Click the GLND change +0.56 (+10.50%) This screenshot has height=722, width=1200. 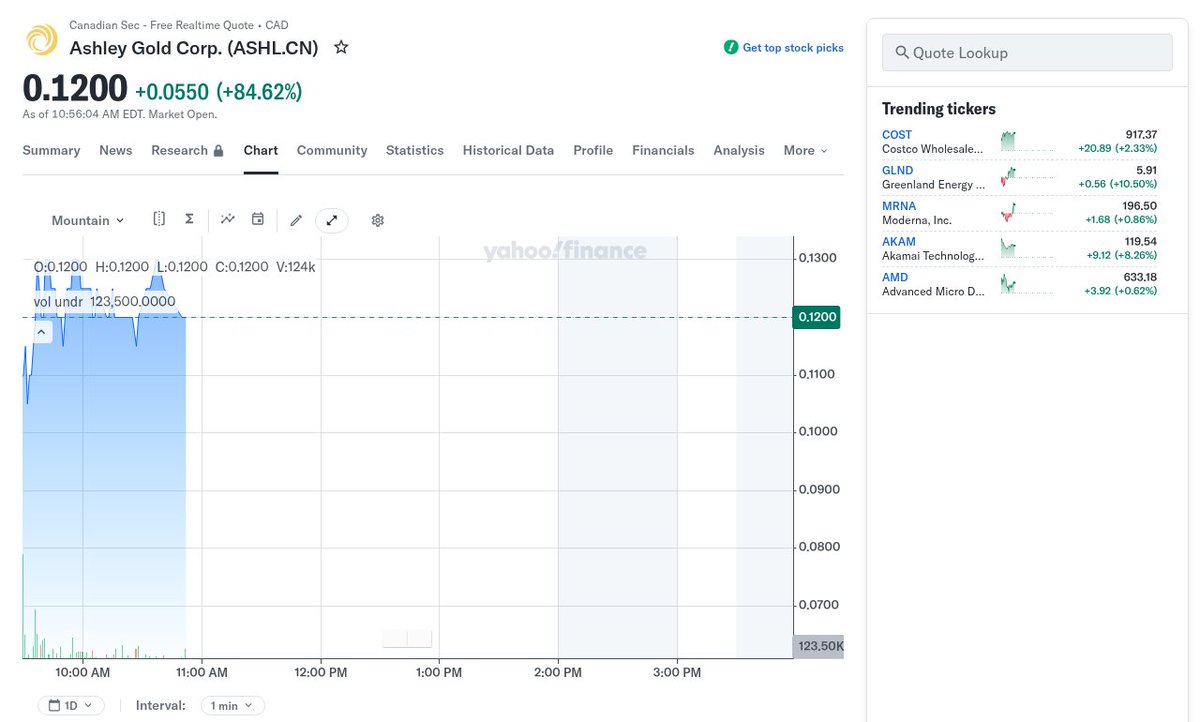[x=1117, y=184]
